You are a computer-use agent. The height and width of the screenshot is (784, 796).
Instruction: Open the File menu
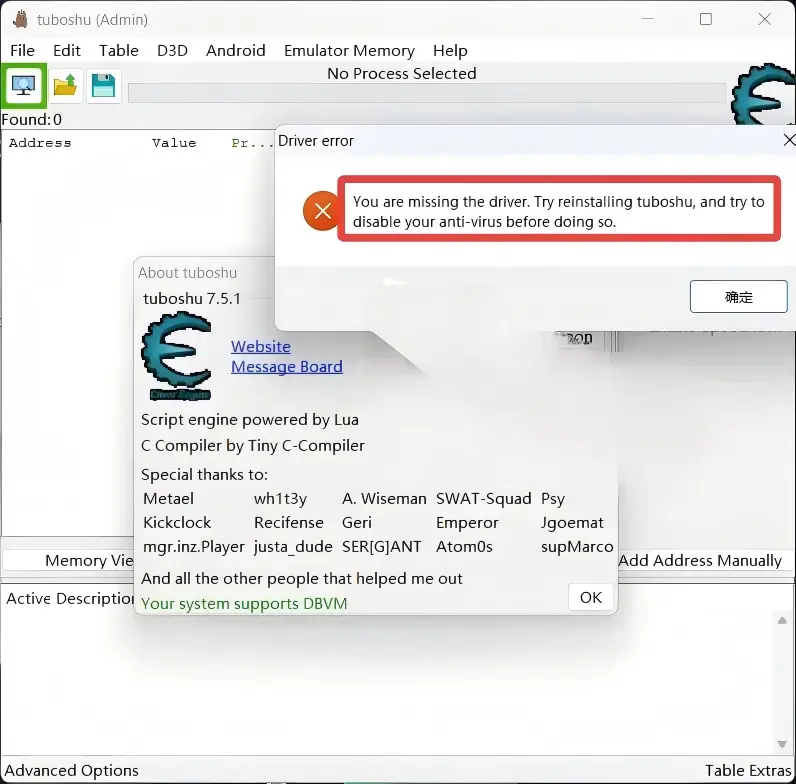(22, 51)
